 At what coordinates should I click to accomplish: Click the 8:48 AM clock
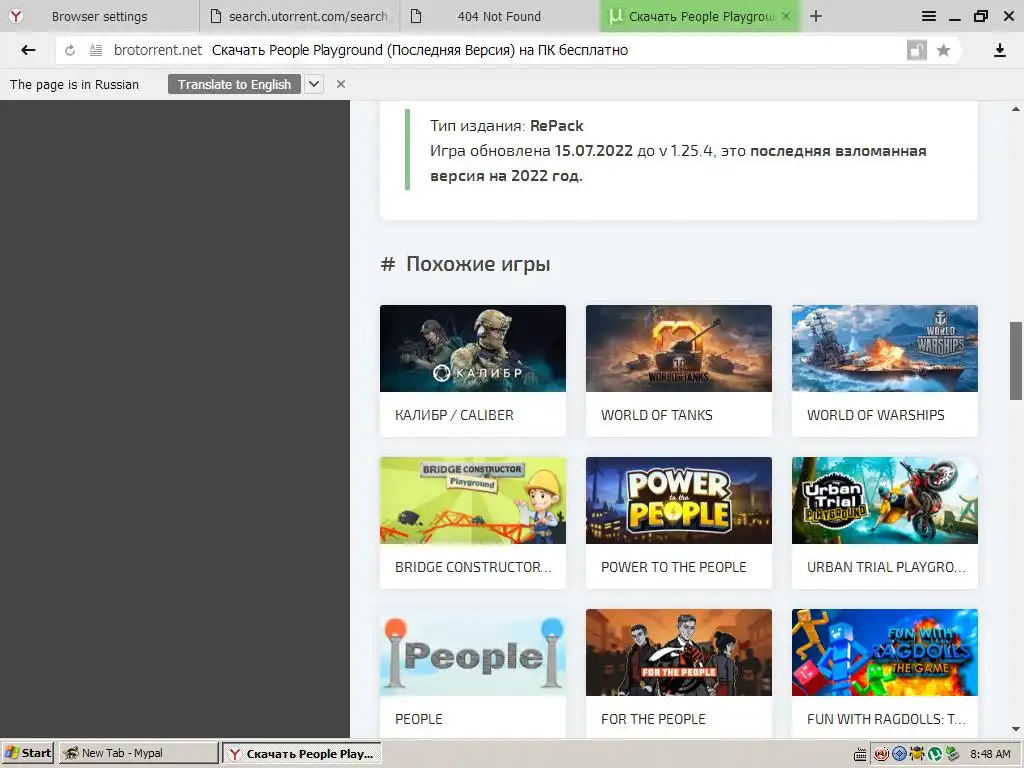[x=990, y=754]
